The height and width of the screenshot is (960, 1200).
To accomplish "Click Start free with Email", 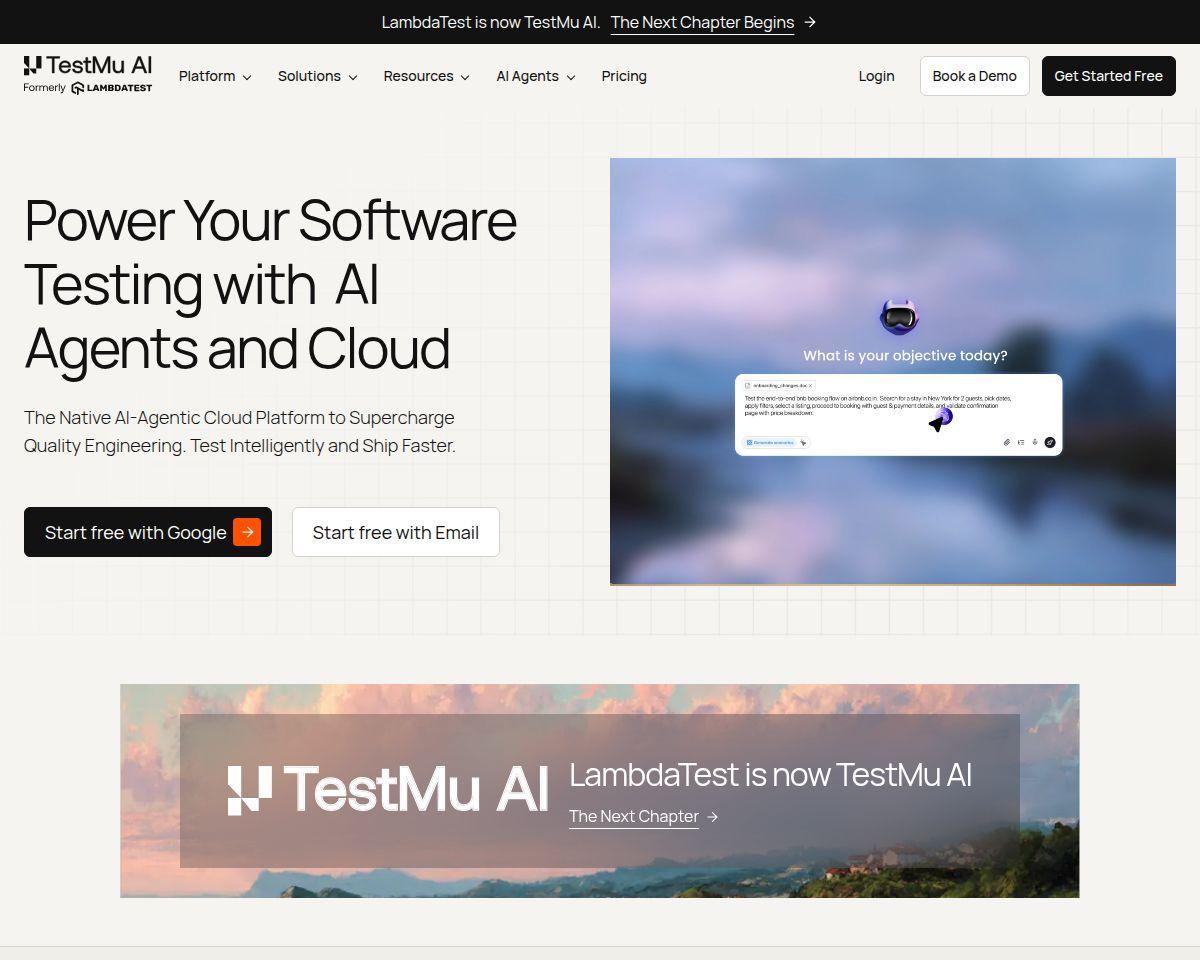I will (x=396, y=532).
